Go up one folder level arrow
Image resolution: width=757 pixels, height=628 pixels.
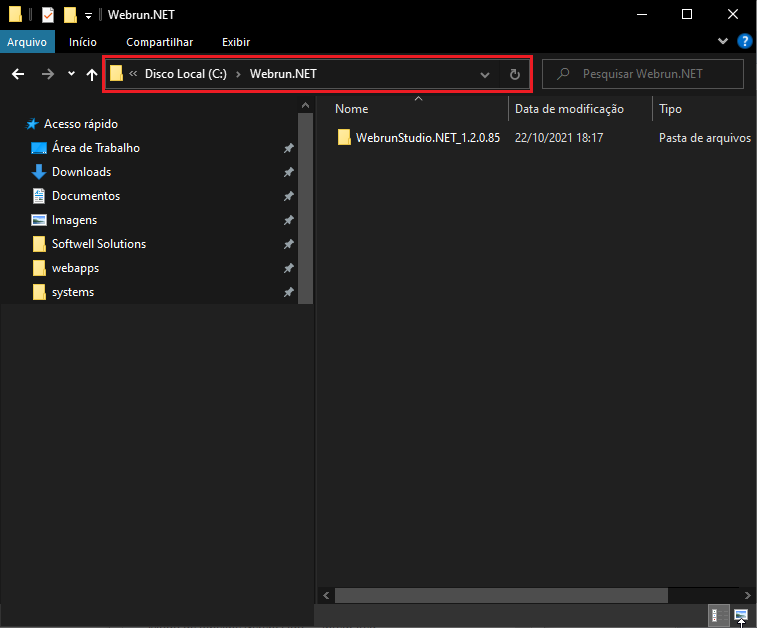click(x=92, y=74)
